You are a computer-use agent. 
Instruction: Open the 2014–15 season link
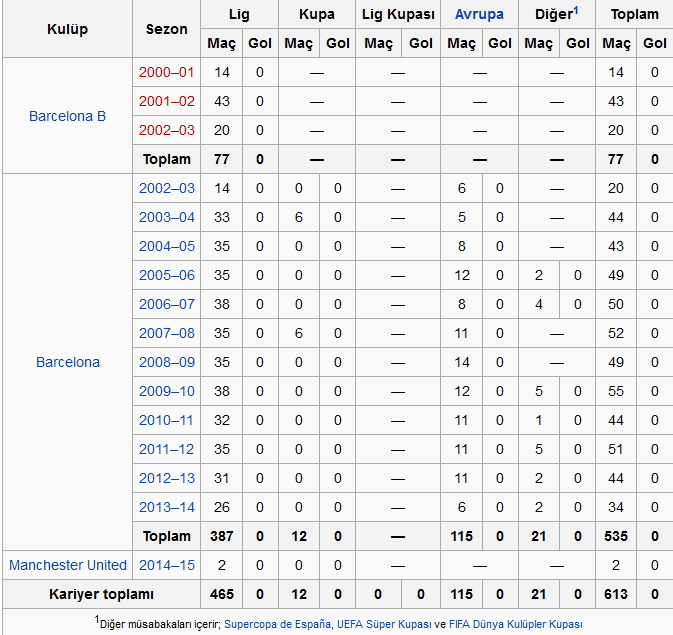point(167,565)
